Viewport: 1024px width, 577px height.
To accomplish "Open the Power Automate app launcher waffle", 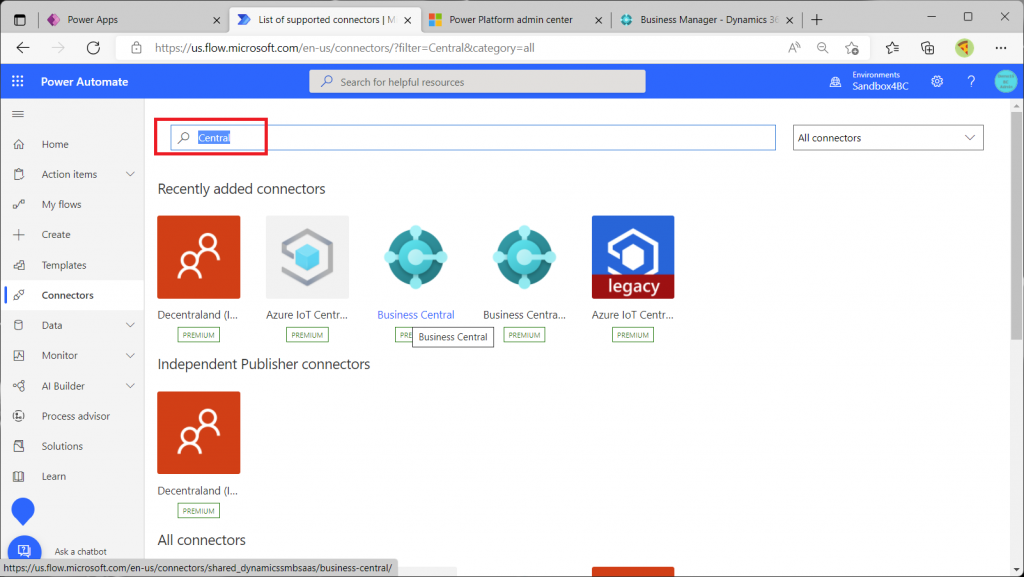I will coord(18,82).
